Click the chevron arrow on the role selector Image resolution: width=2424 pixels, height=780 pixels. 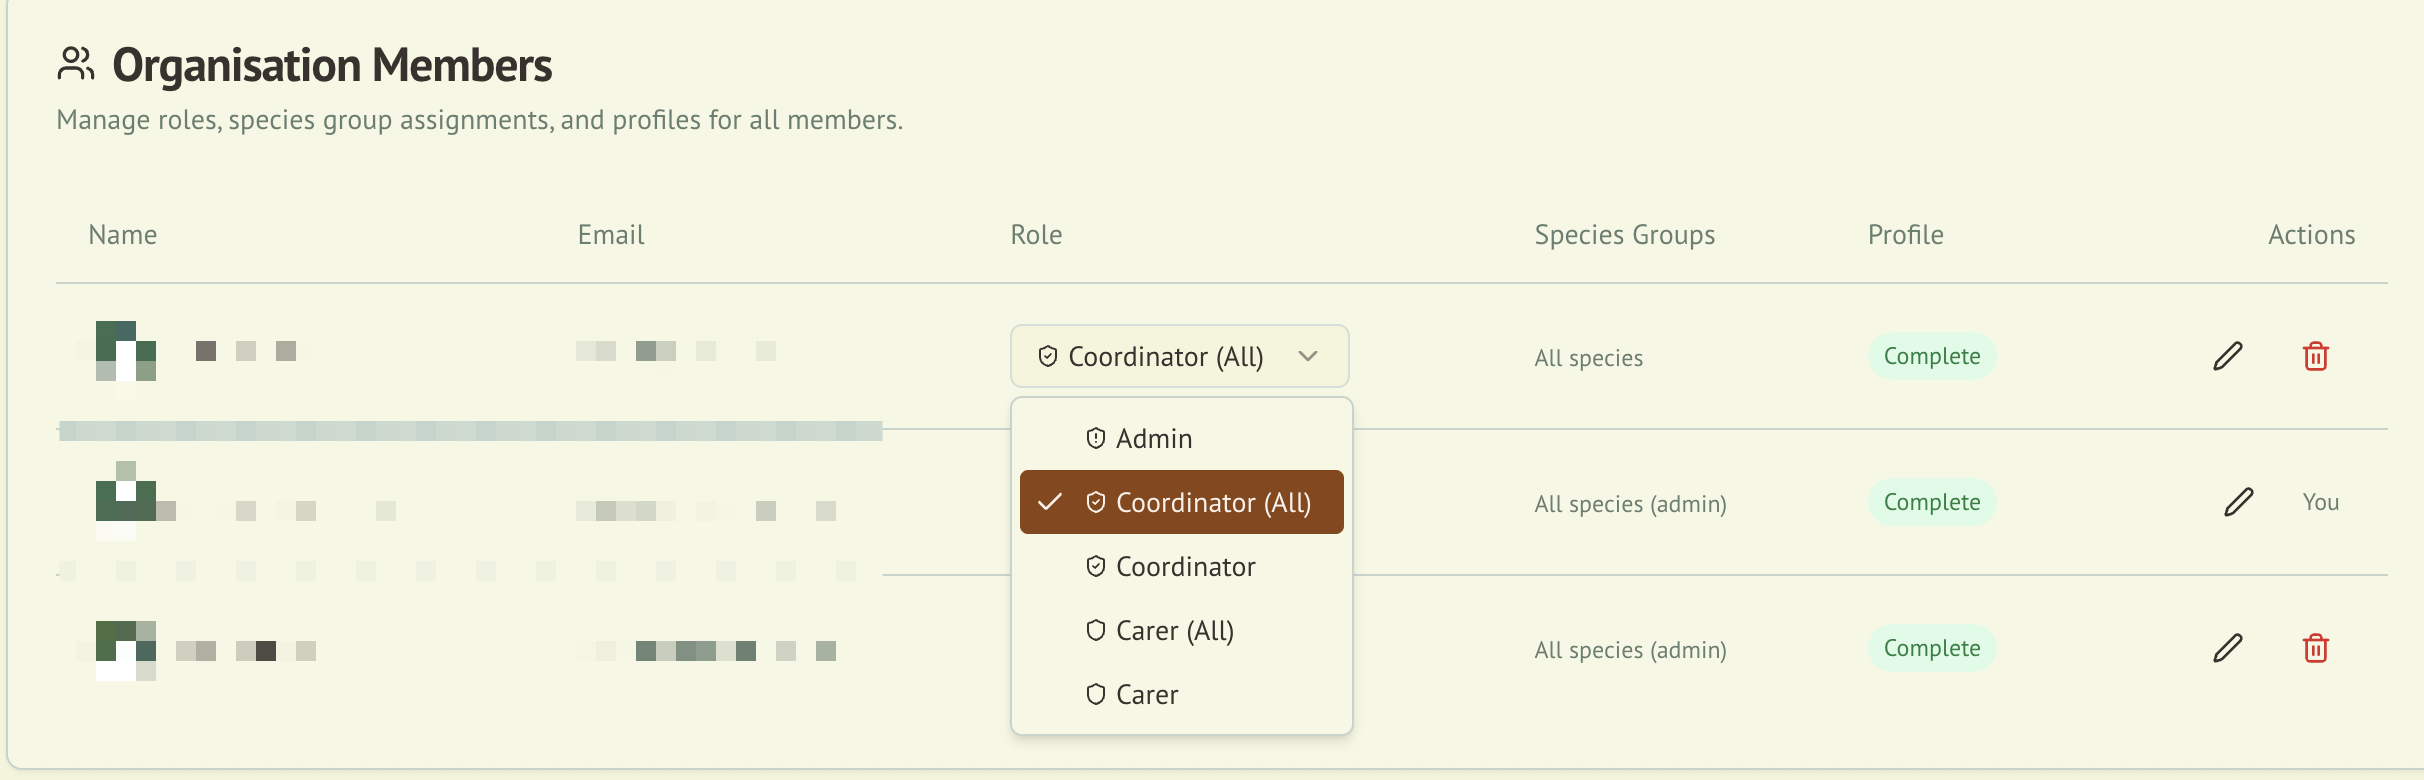point(1308,356)
